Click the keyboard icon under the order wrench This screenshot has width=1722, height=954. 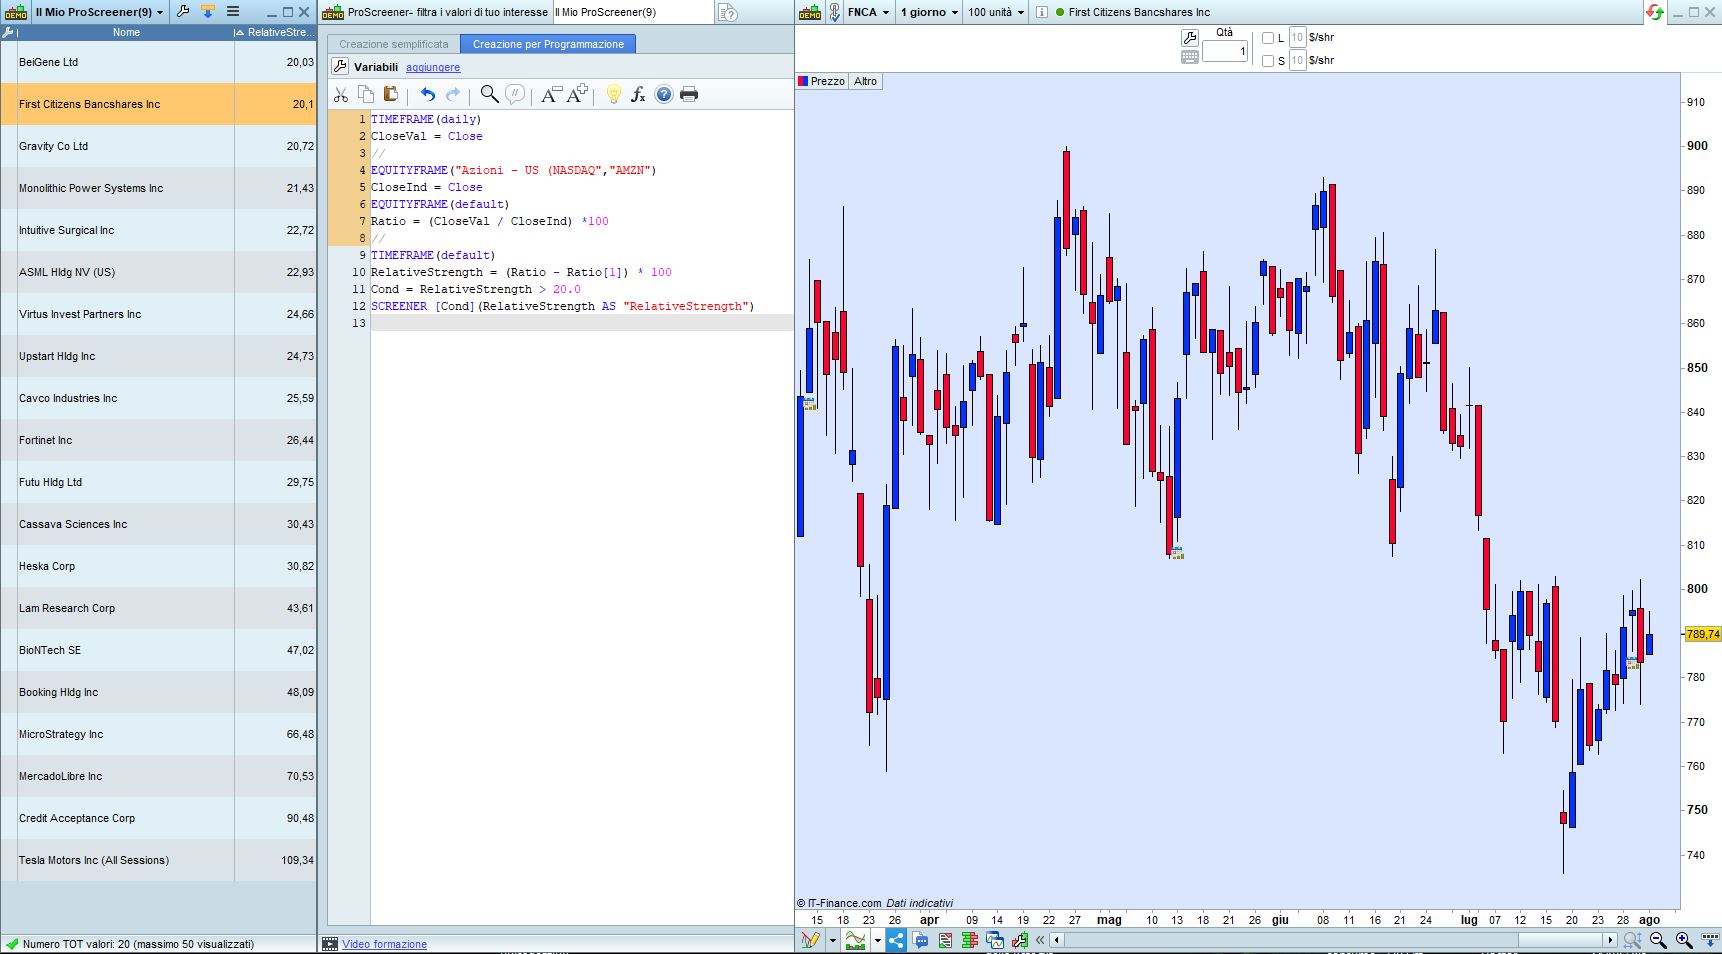tap(1190, 57)
